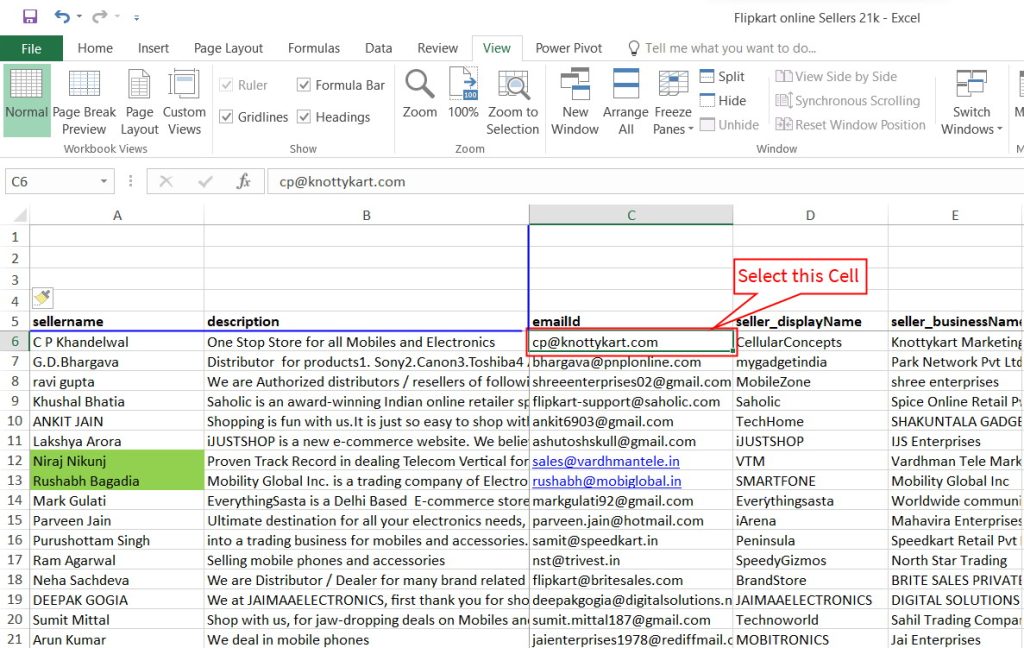Click cell flipkart@britesales.com
Screen dimensions: 1024x648
point(631,580)
